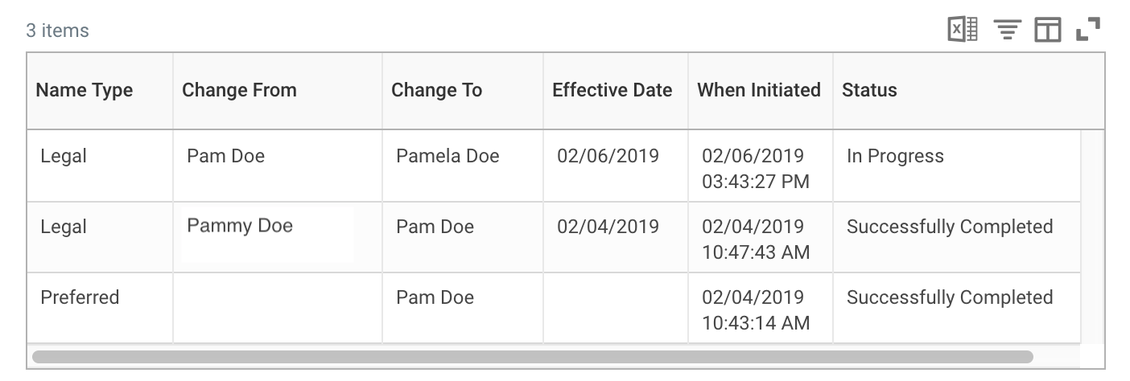The height and width of the screenshot is (381, 1130).
Task: Export table to Excel icon
Action: [962, 30]
